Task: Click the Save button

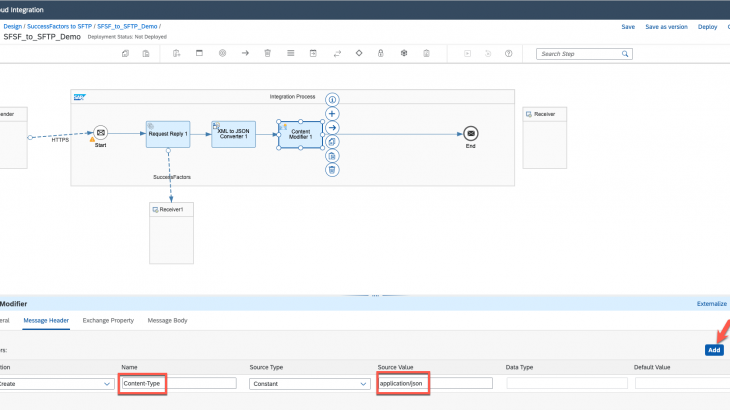Action: 628,27
